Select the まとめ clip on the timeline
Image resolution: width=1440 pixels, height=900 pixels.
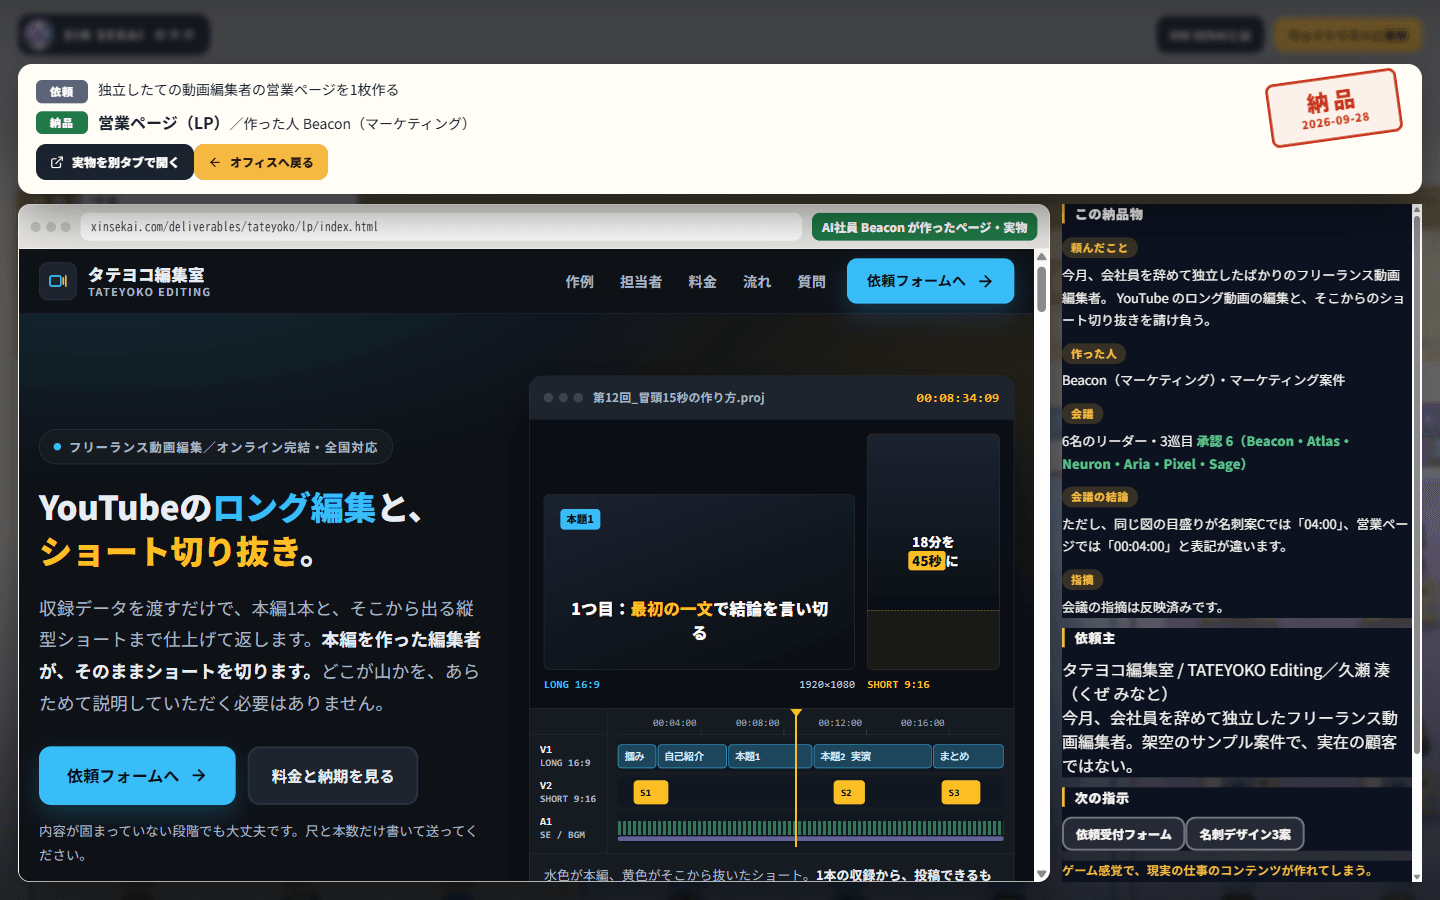(968, 757)
